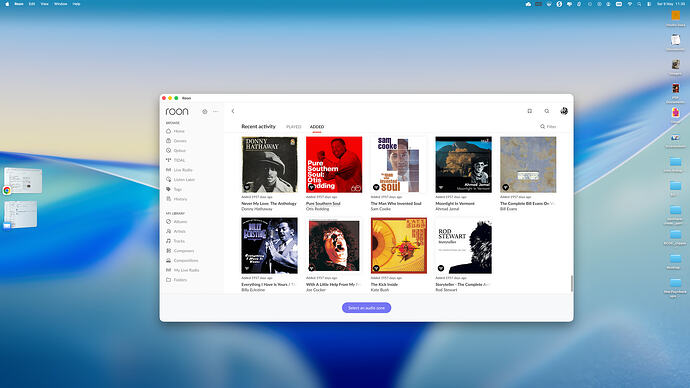Open Folders in My Library
The width and height of the screenshot is (690, 388).
(176, 280)
